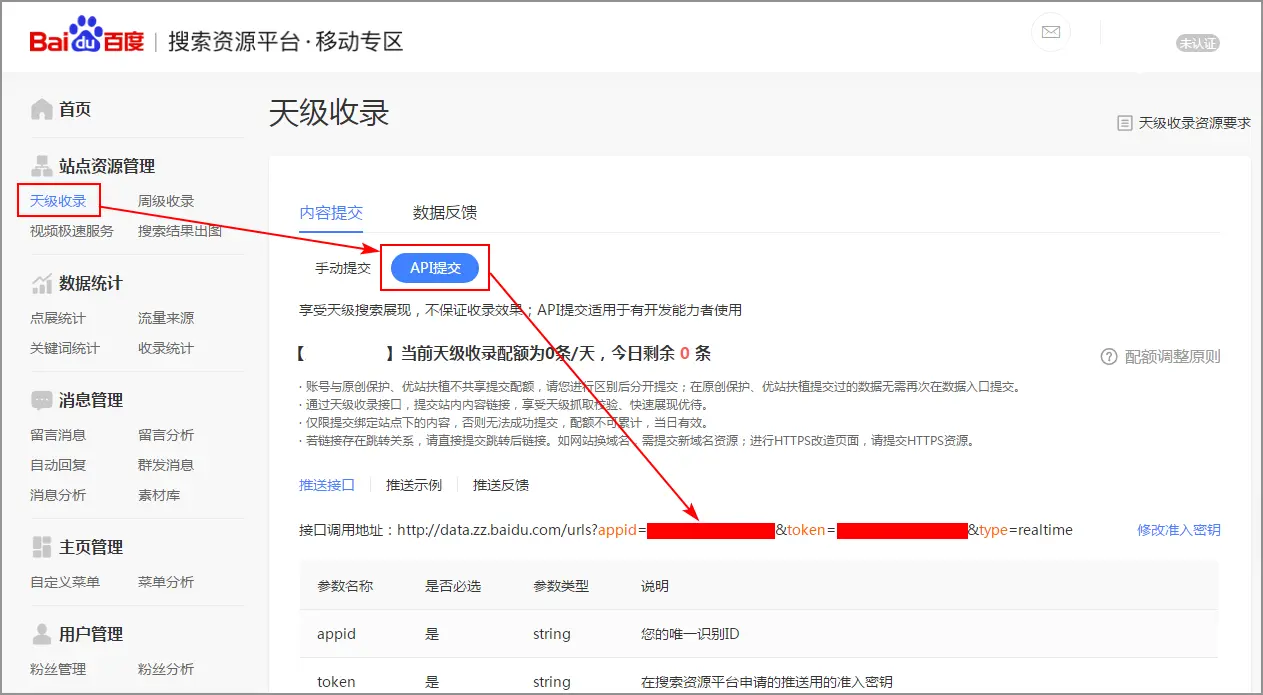Screen dimensions: 1263x695
Task: Switch to the 数据反馈 tab
Action: pos(445,212)
